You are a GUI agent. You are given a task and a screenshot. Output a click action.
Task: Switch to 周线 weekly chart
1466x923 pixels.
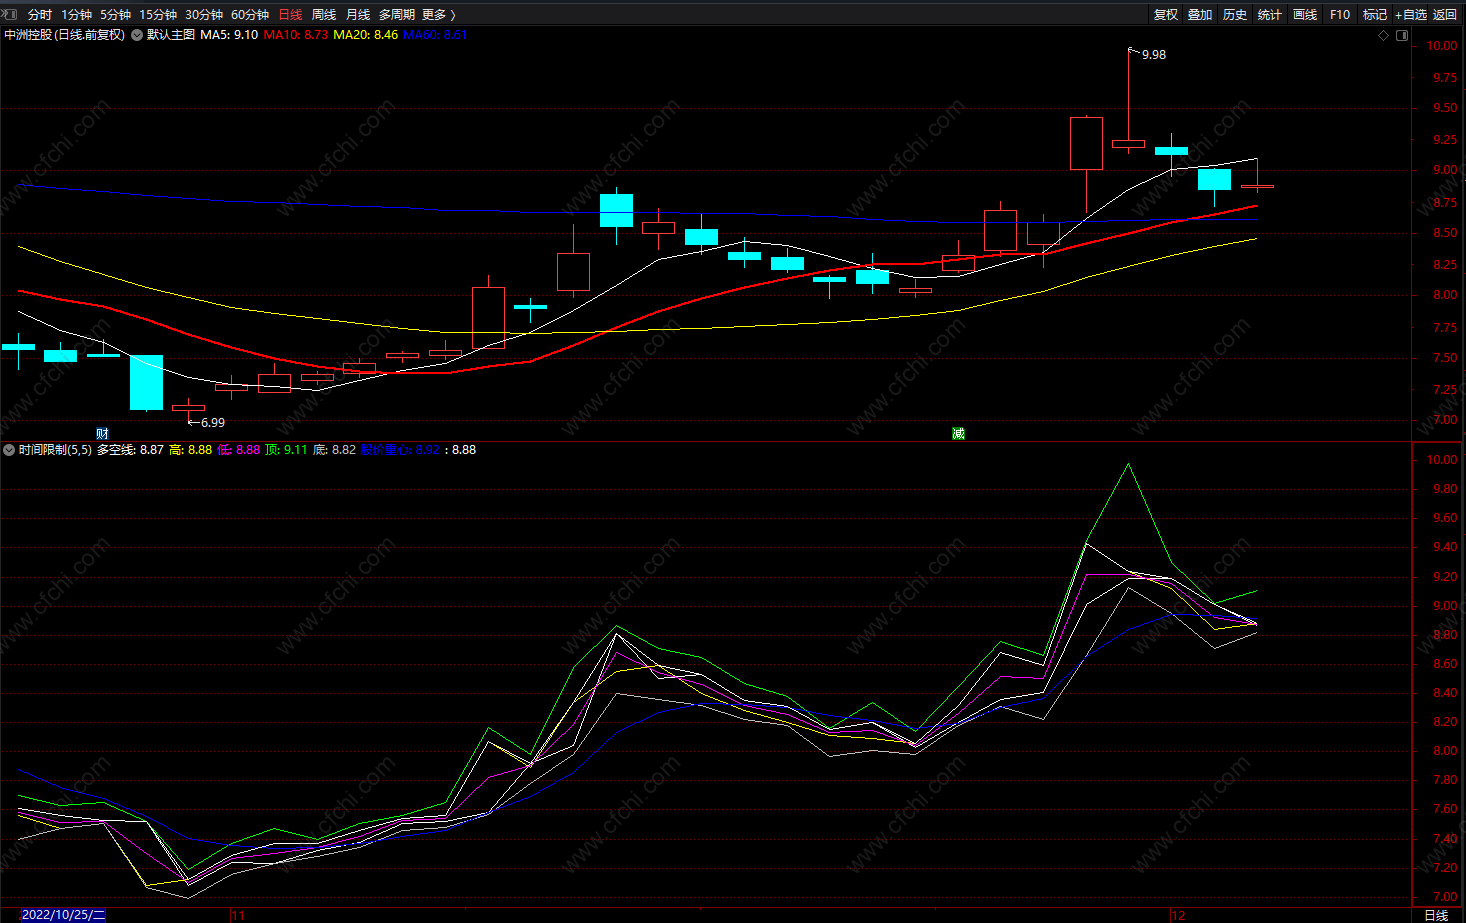click(x=324, y=14)
